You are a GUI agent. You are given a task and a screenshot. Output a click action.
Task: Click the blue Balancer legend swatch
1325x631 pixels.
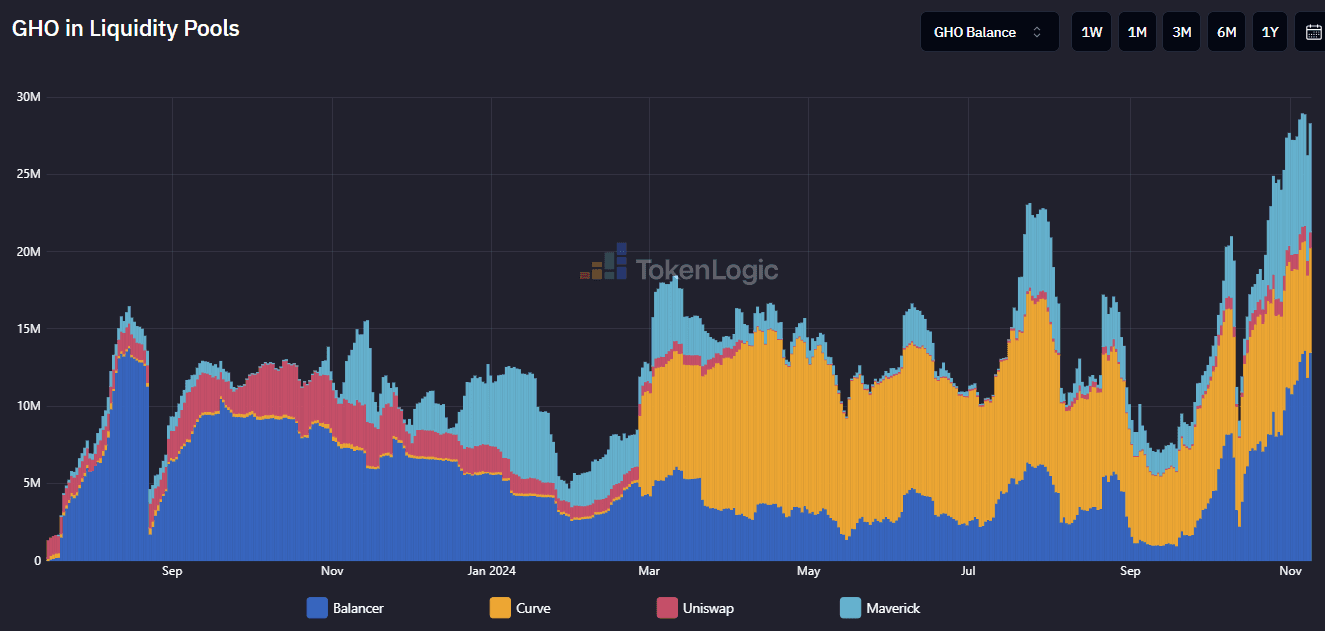(317, 608)
